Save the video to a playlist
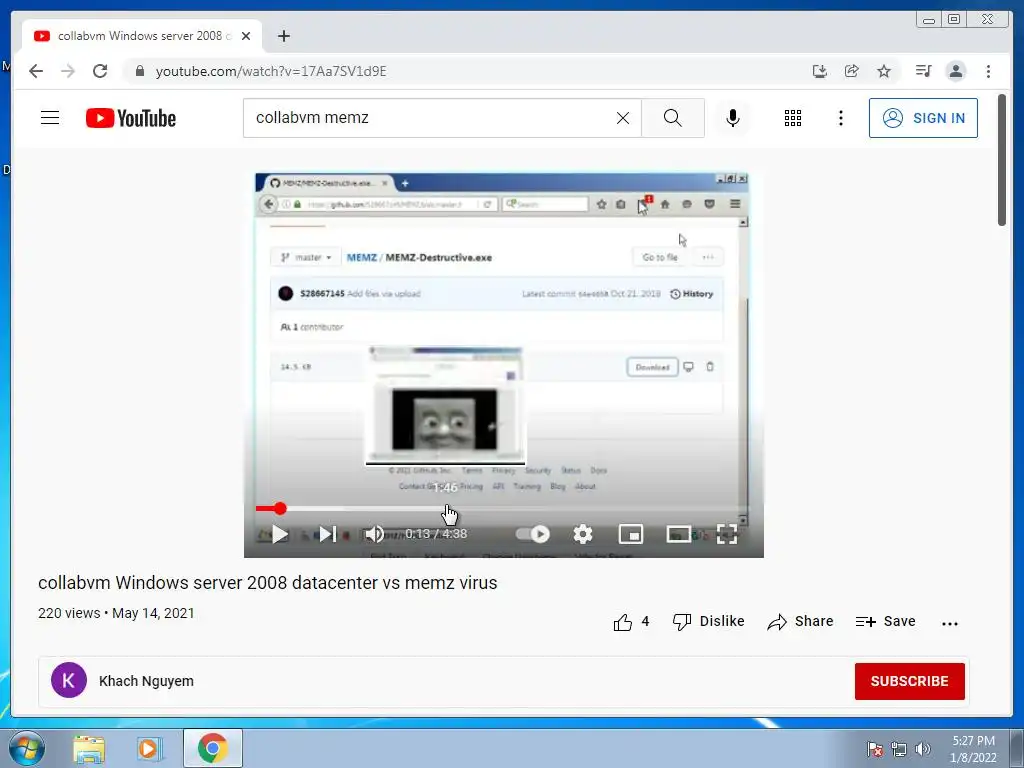Screen dimensions: 1024x768 coord(886,622)
